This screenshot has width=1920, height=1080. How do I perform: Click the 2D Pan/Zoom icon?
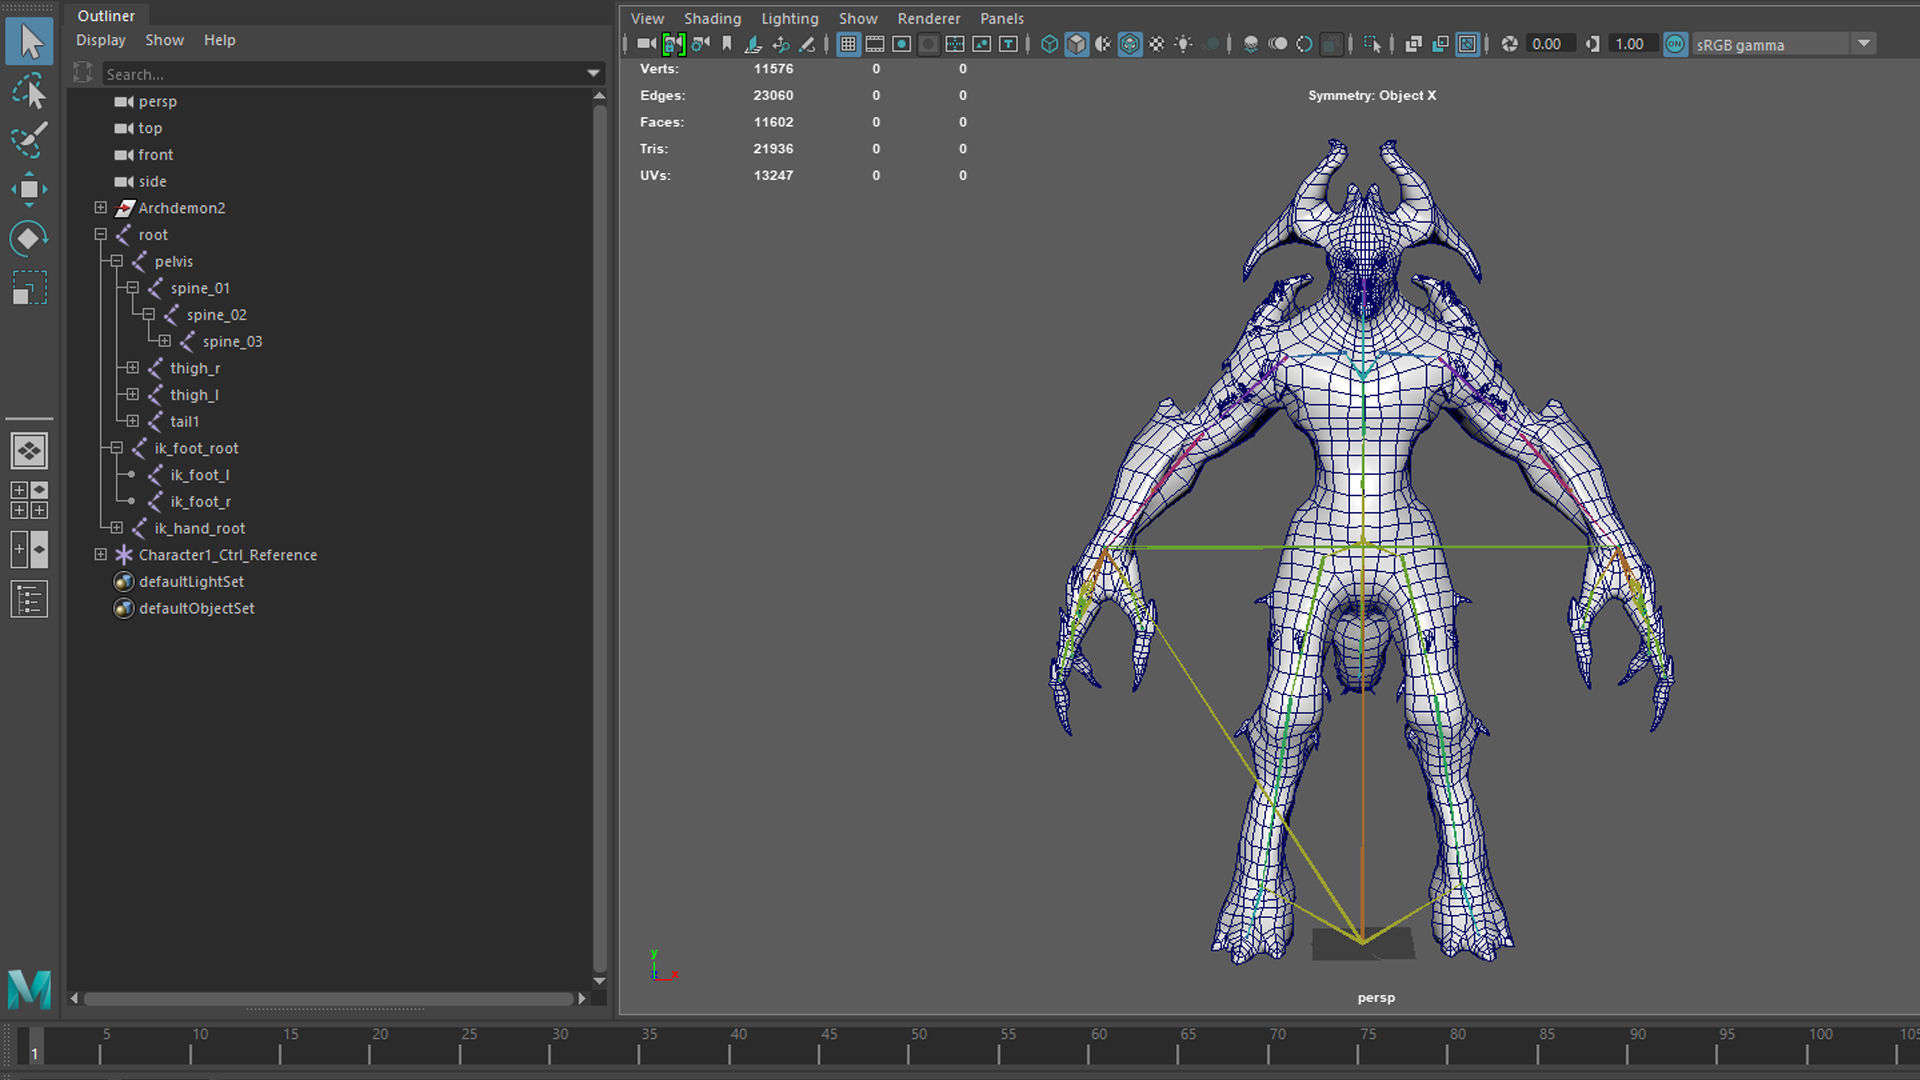coord(780,44)
